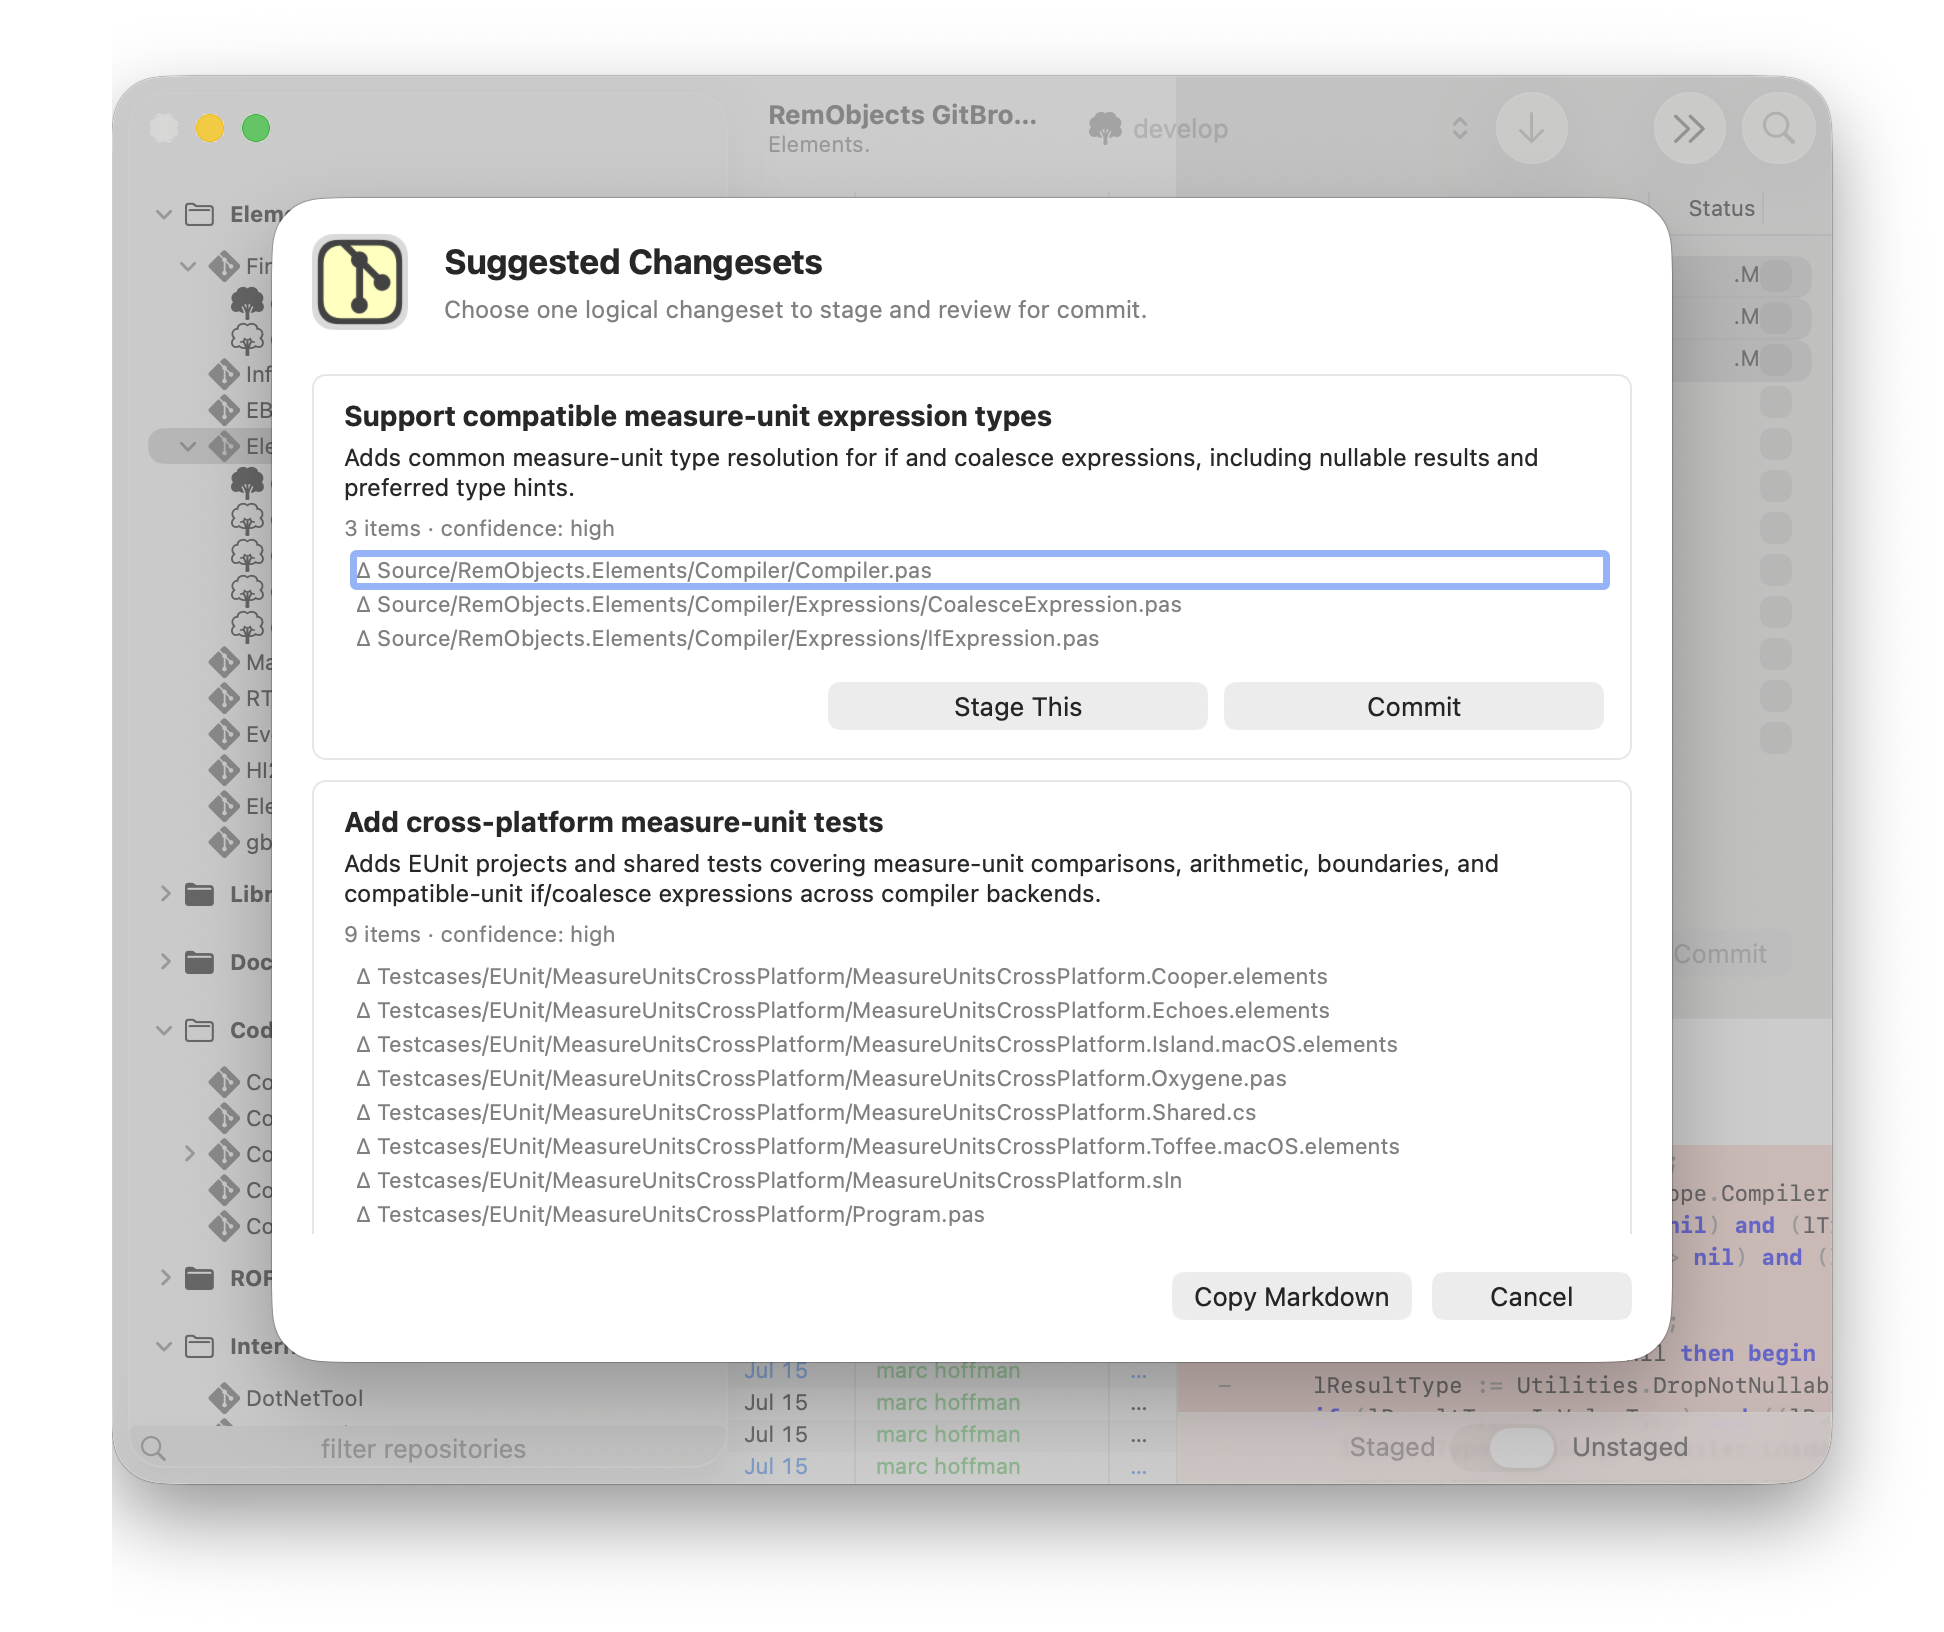
Task: Click the outlined branch tree icon under Fir
Action: point(248,338)
